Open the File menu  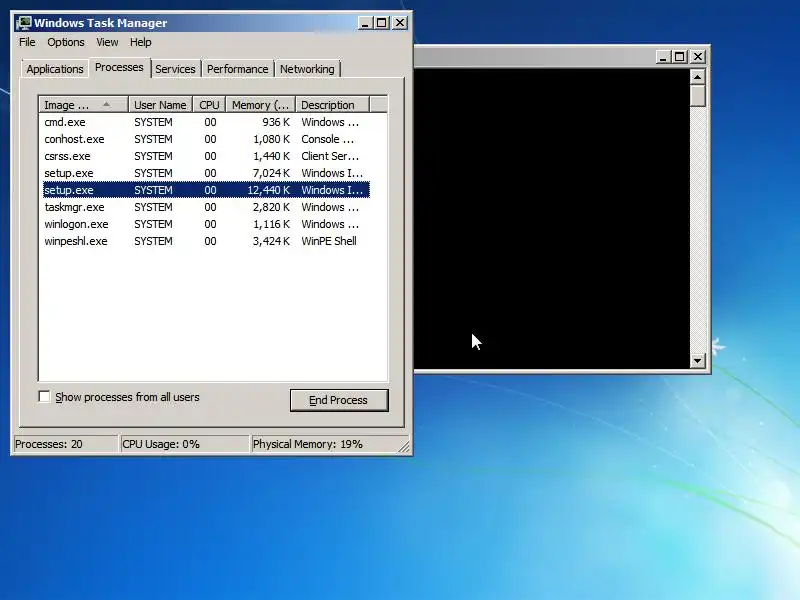coord(27,42)
